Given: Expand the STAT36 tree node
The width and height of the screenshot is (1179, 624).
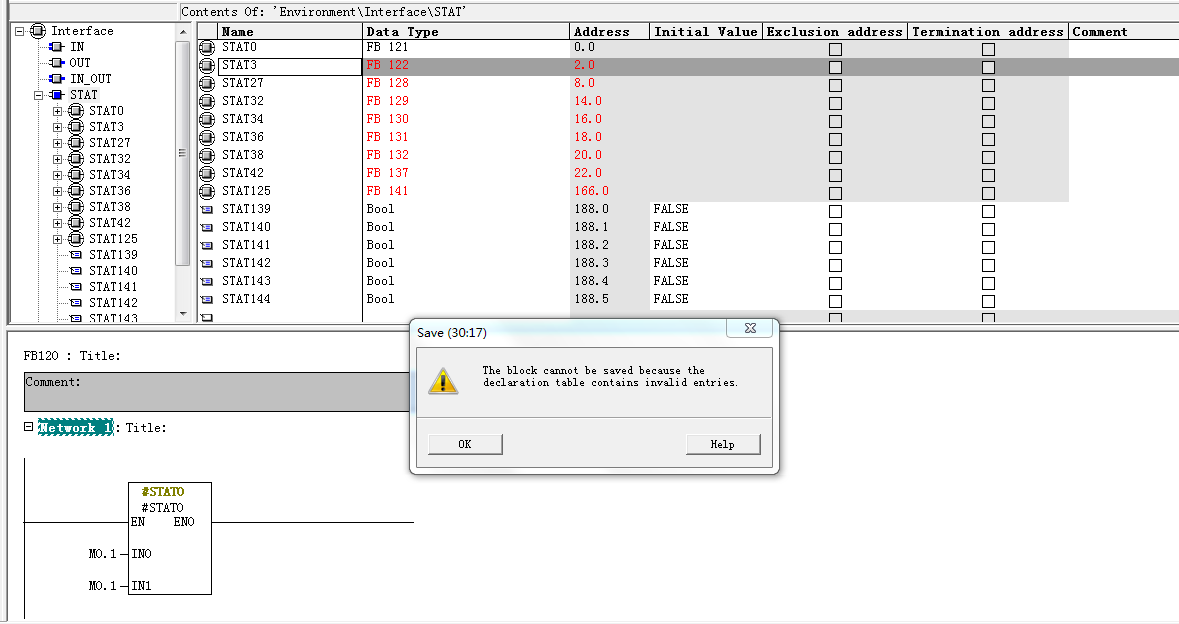Looking at the screenshot, I should click(58, 191).
